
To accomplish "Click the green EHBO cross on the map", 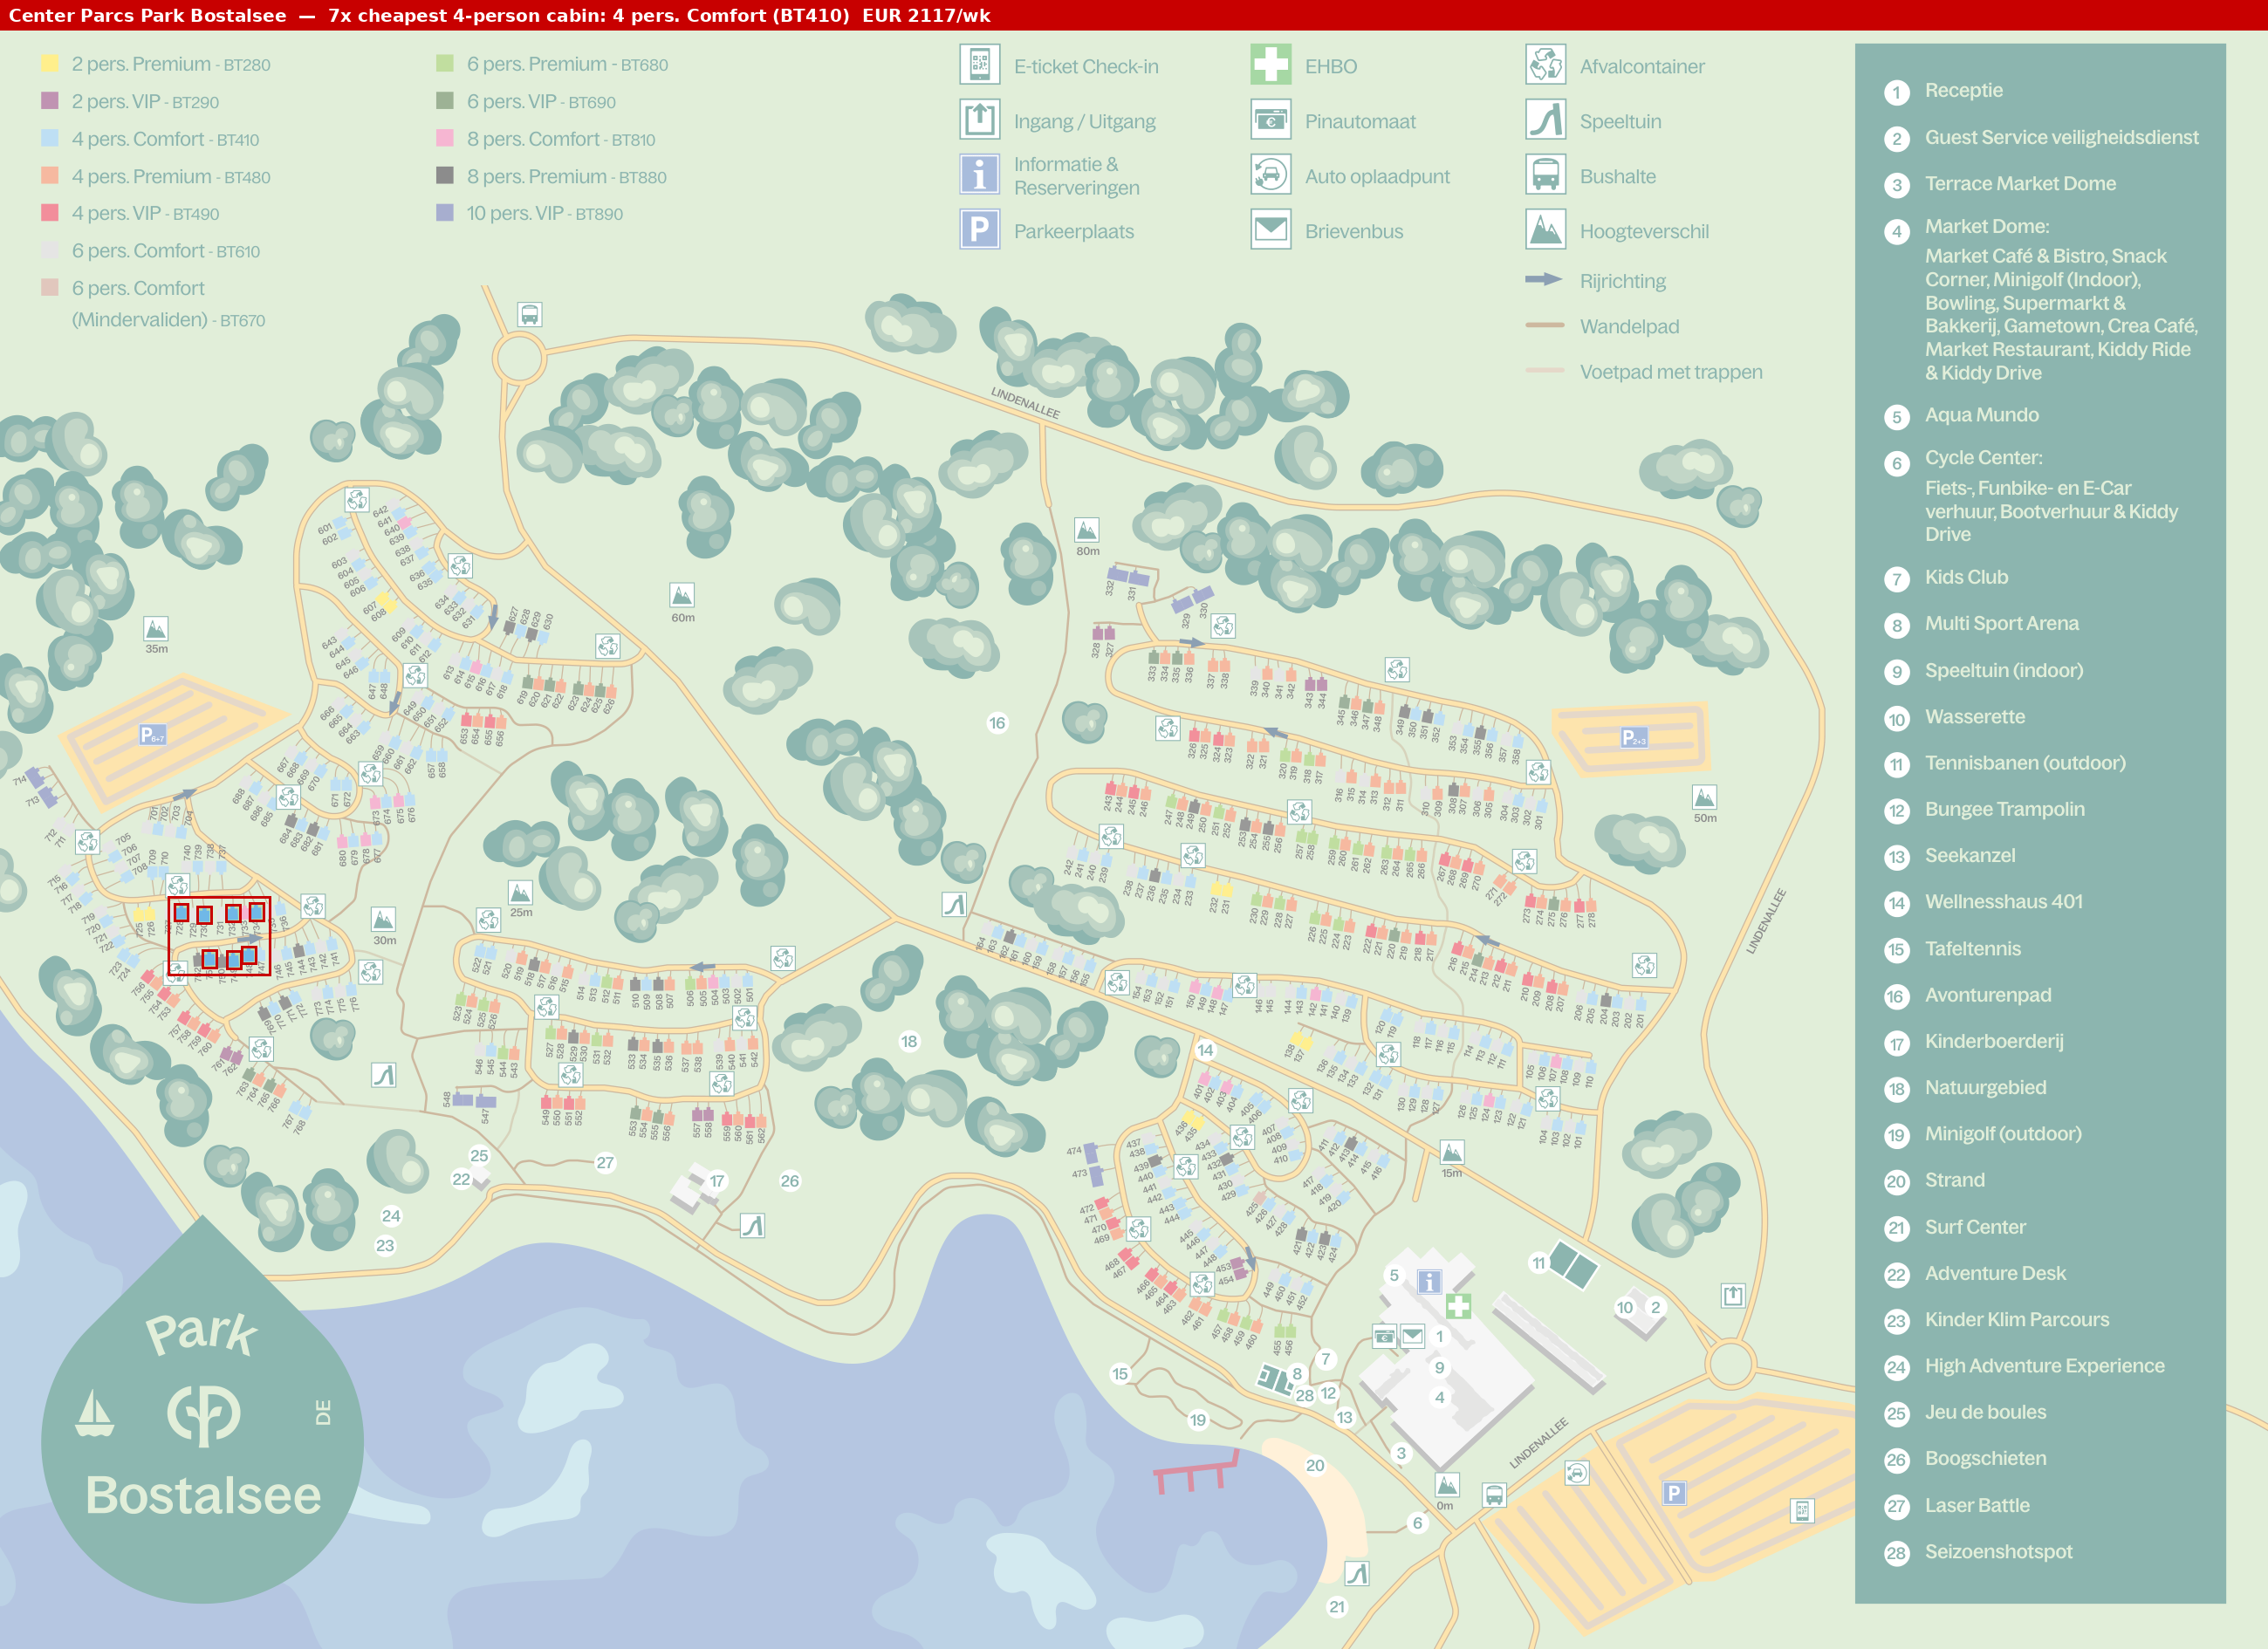I will 1458,1306.
